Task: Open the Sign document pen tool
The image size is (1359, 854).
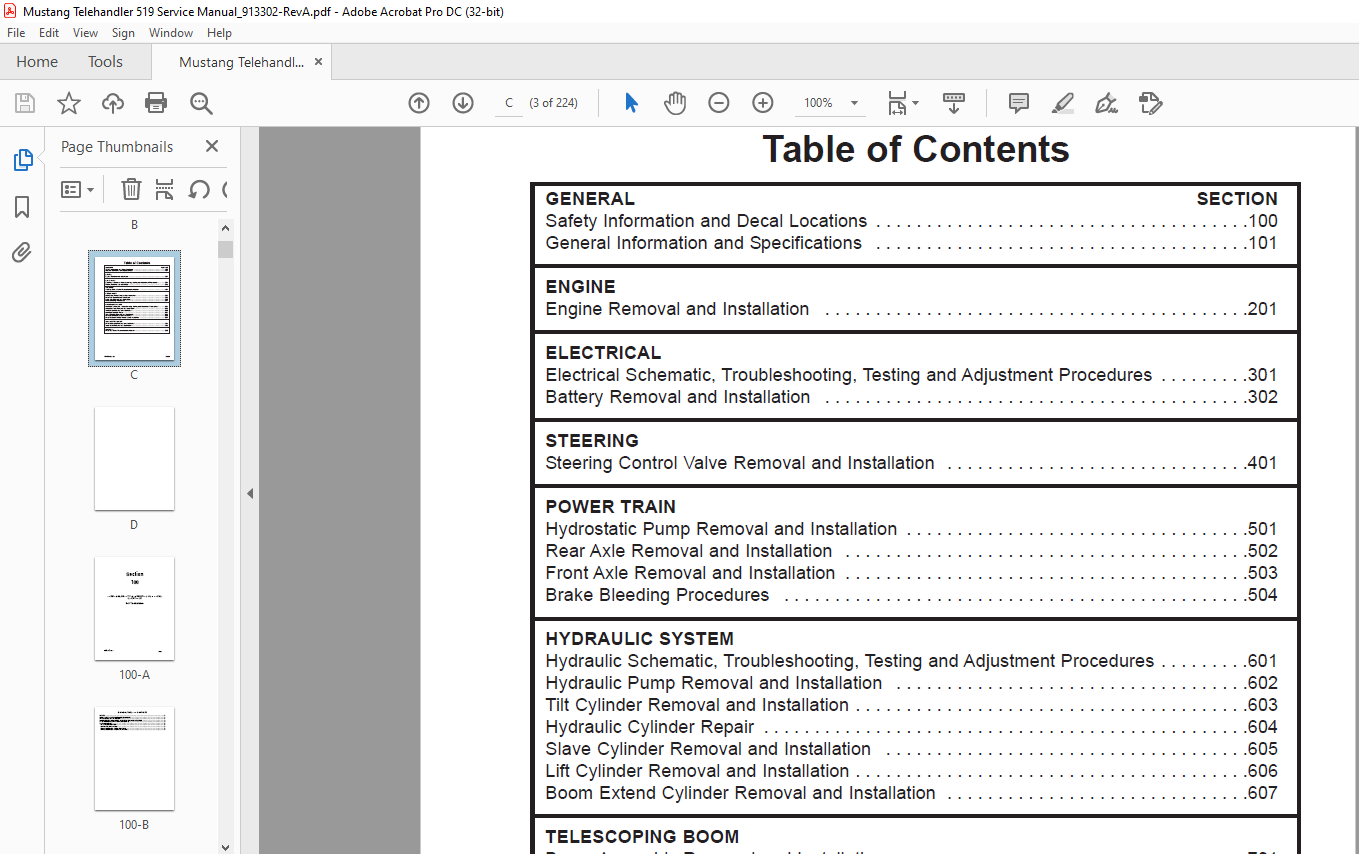Action: tap(1106, 103)
